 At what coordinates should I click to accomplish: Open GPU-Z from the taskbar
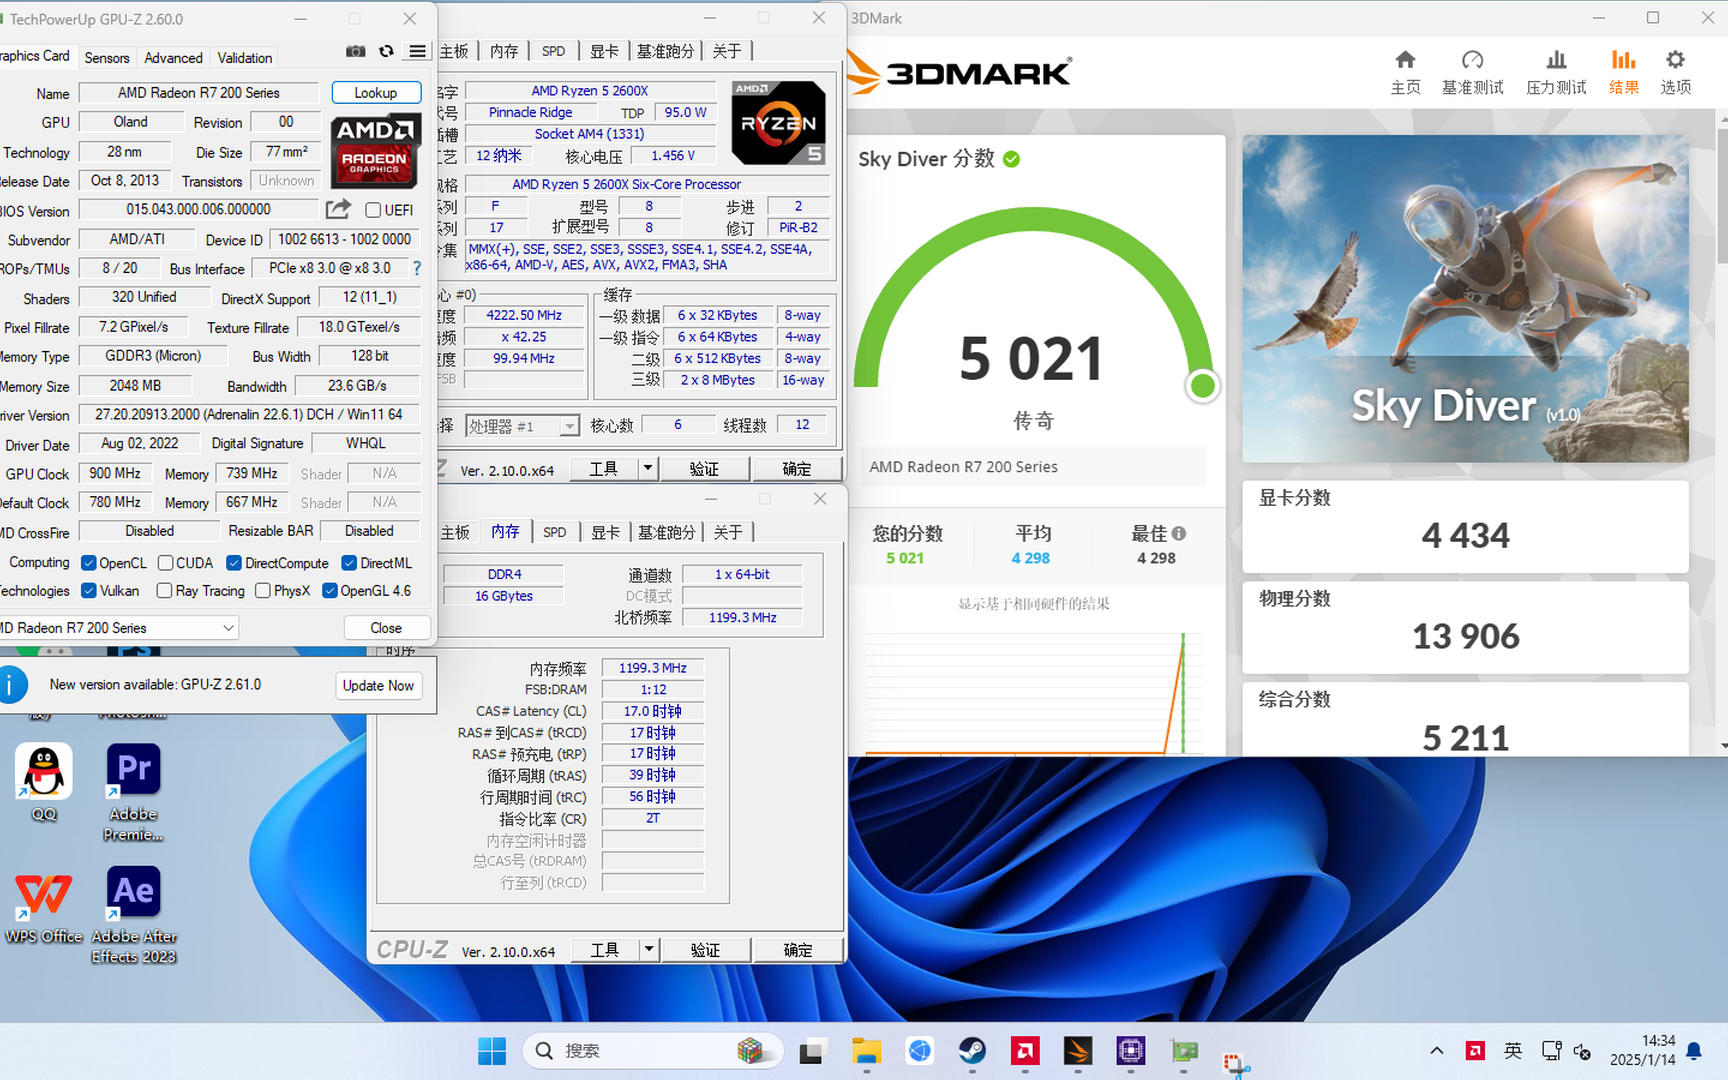click(x=1184, y=1051)
